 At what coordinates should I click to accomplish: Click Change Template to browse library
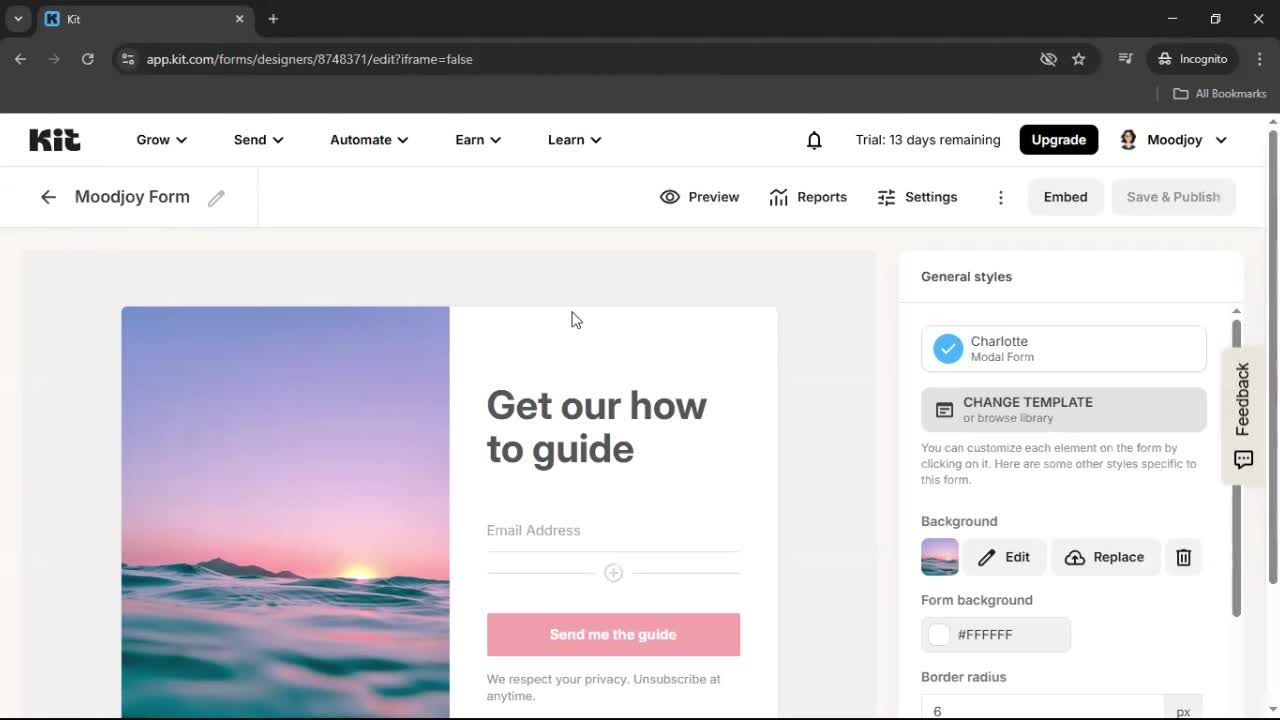1063,409
